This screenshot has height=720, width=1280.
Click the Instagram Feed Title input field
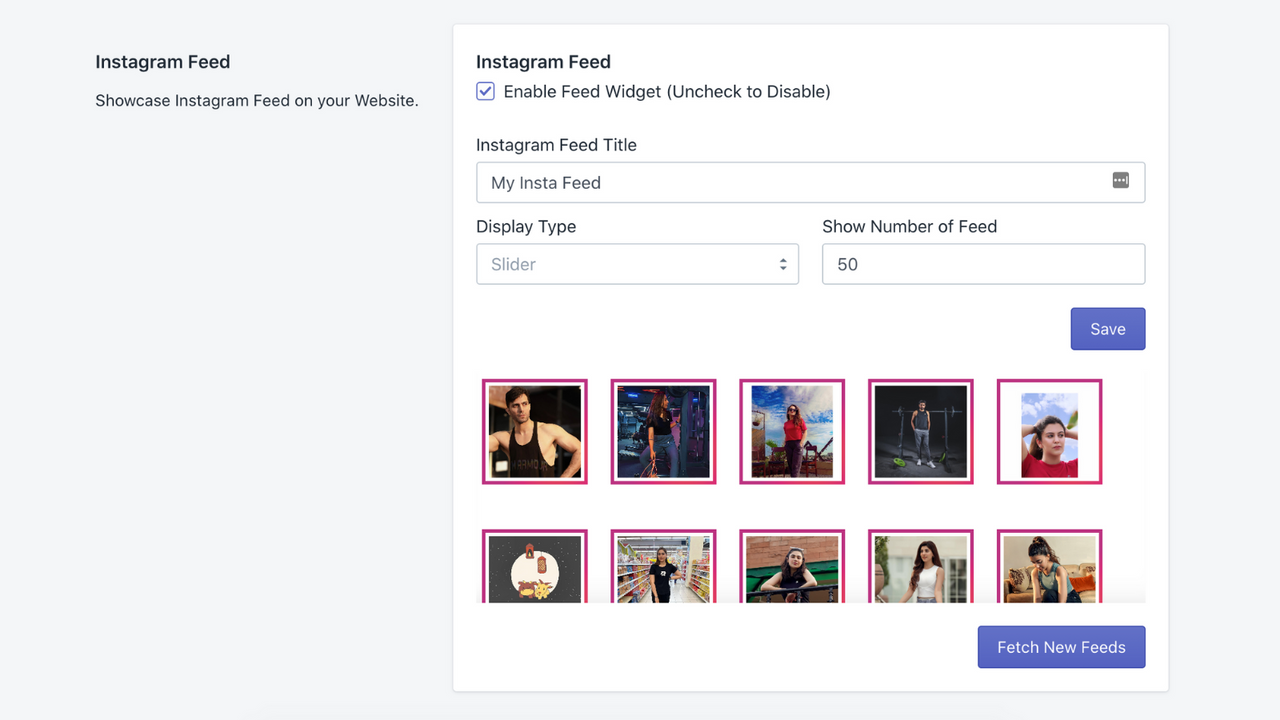point(810,183)
